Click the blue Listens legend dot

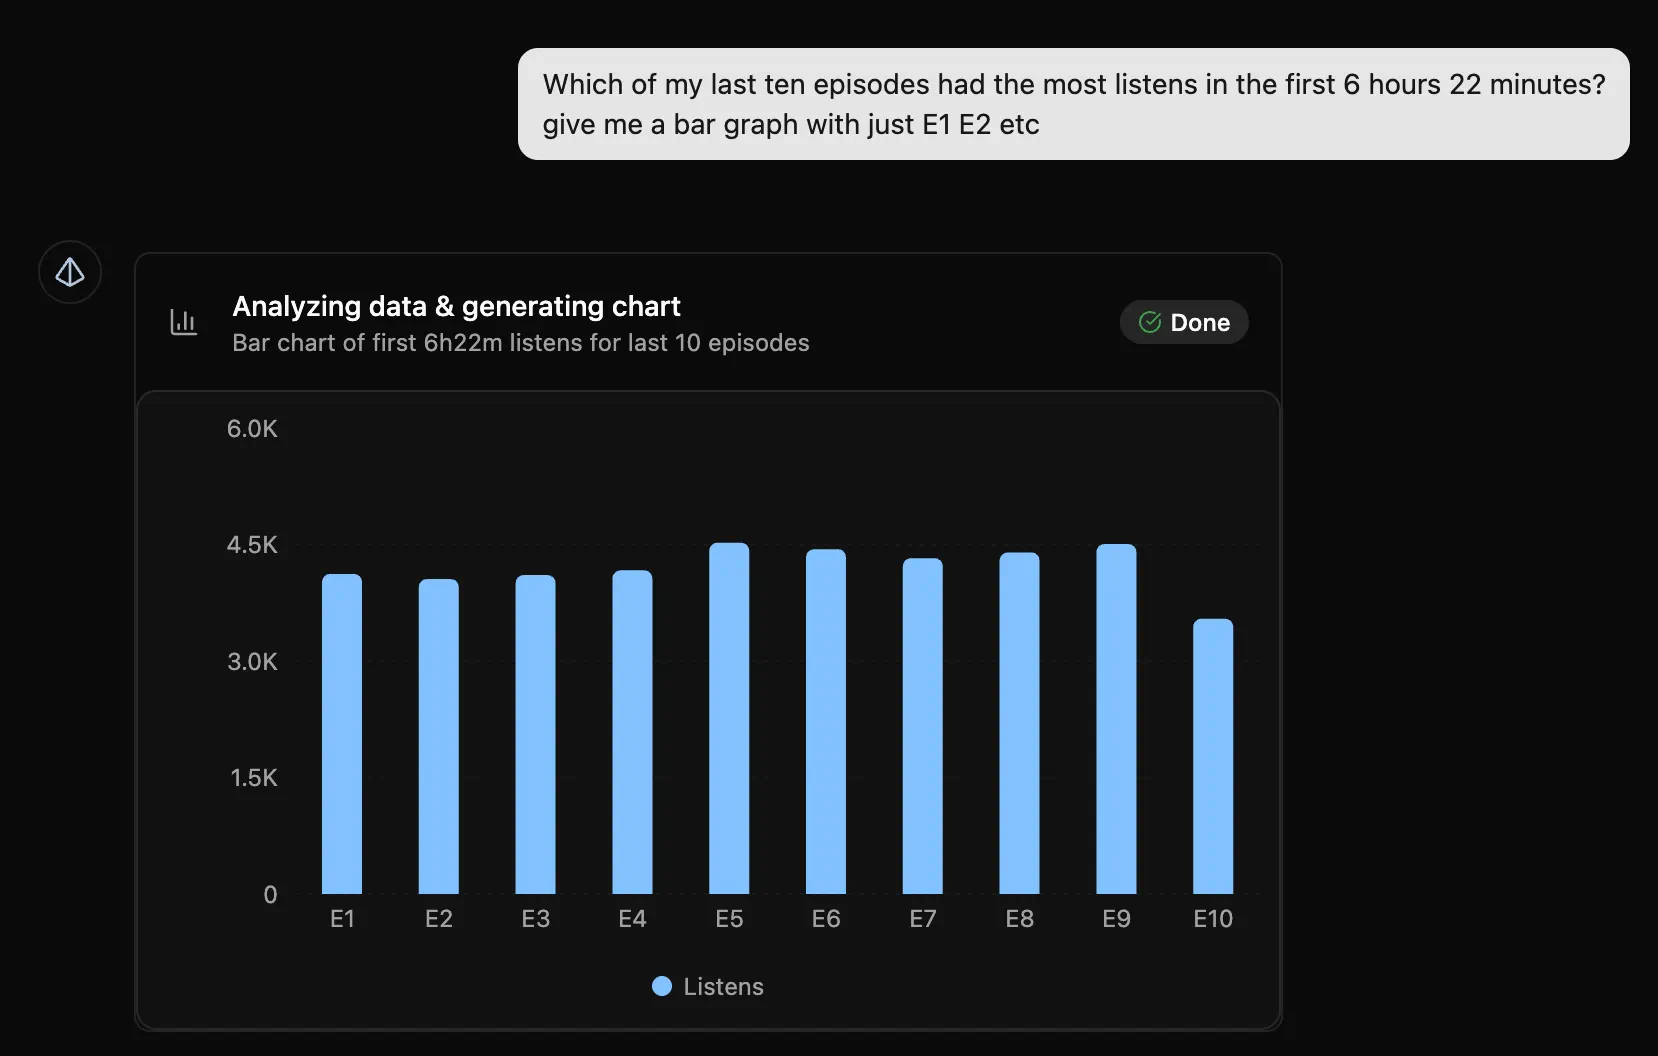click(x=662, y=987)
